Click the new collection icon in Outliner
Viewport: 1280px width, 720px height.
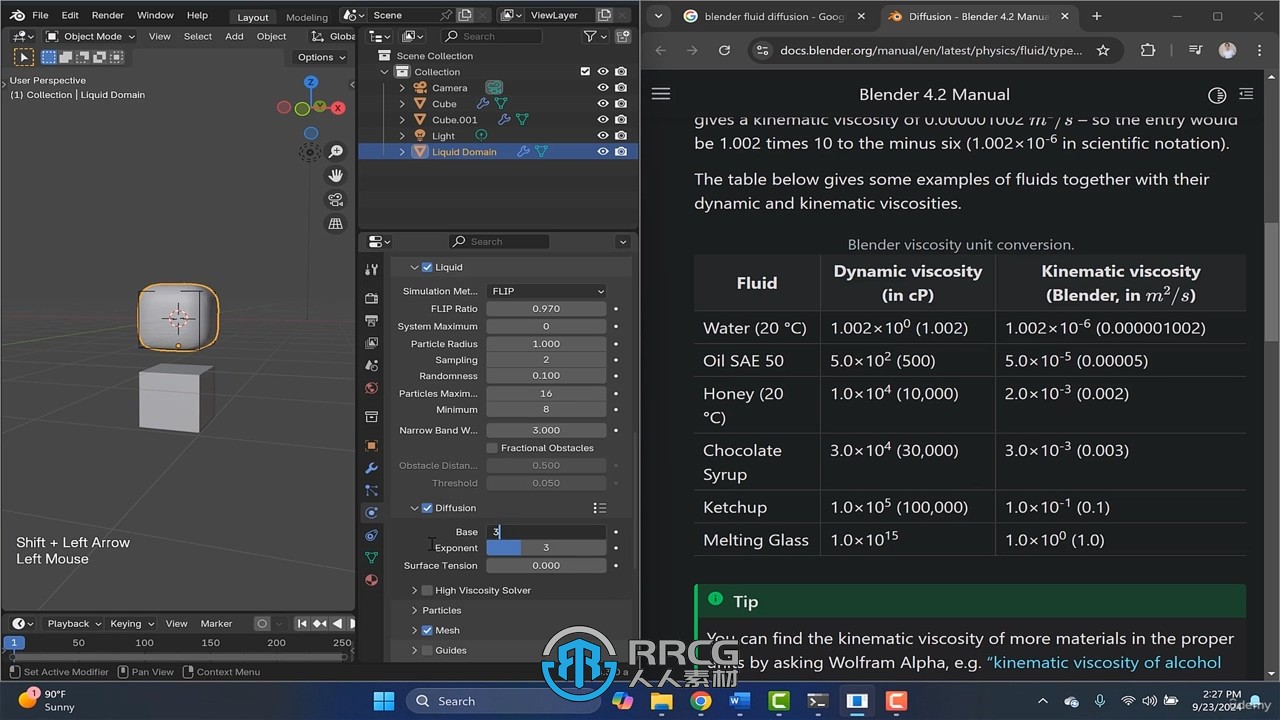621,36
